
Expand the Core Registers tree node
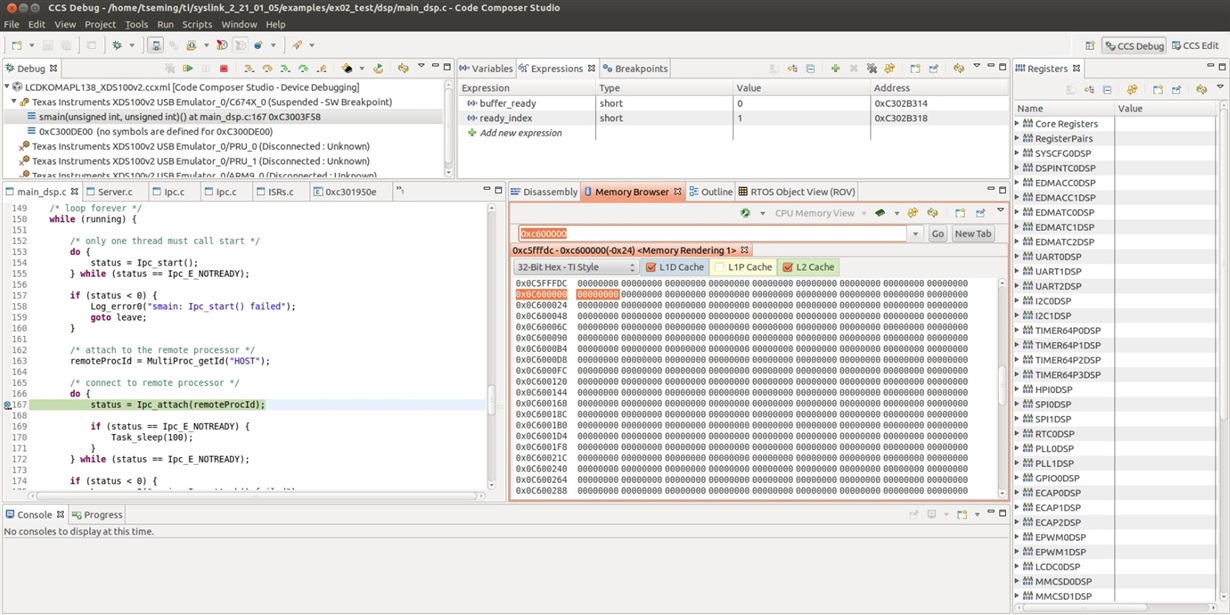1018,124
